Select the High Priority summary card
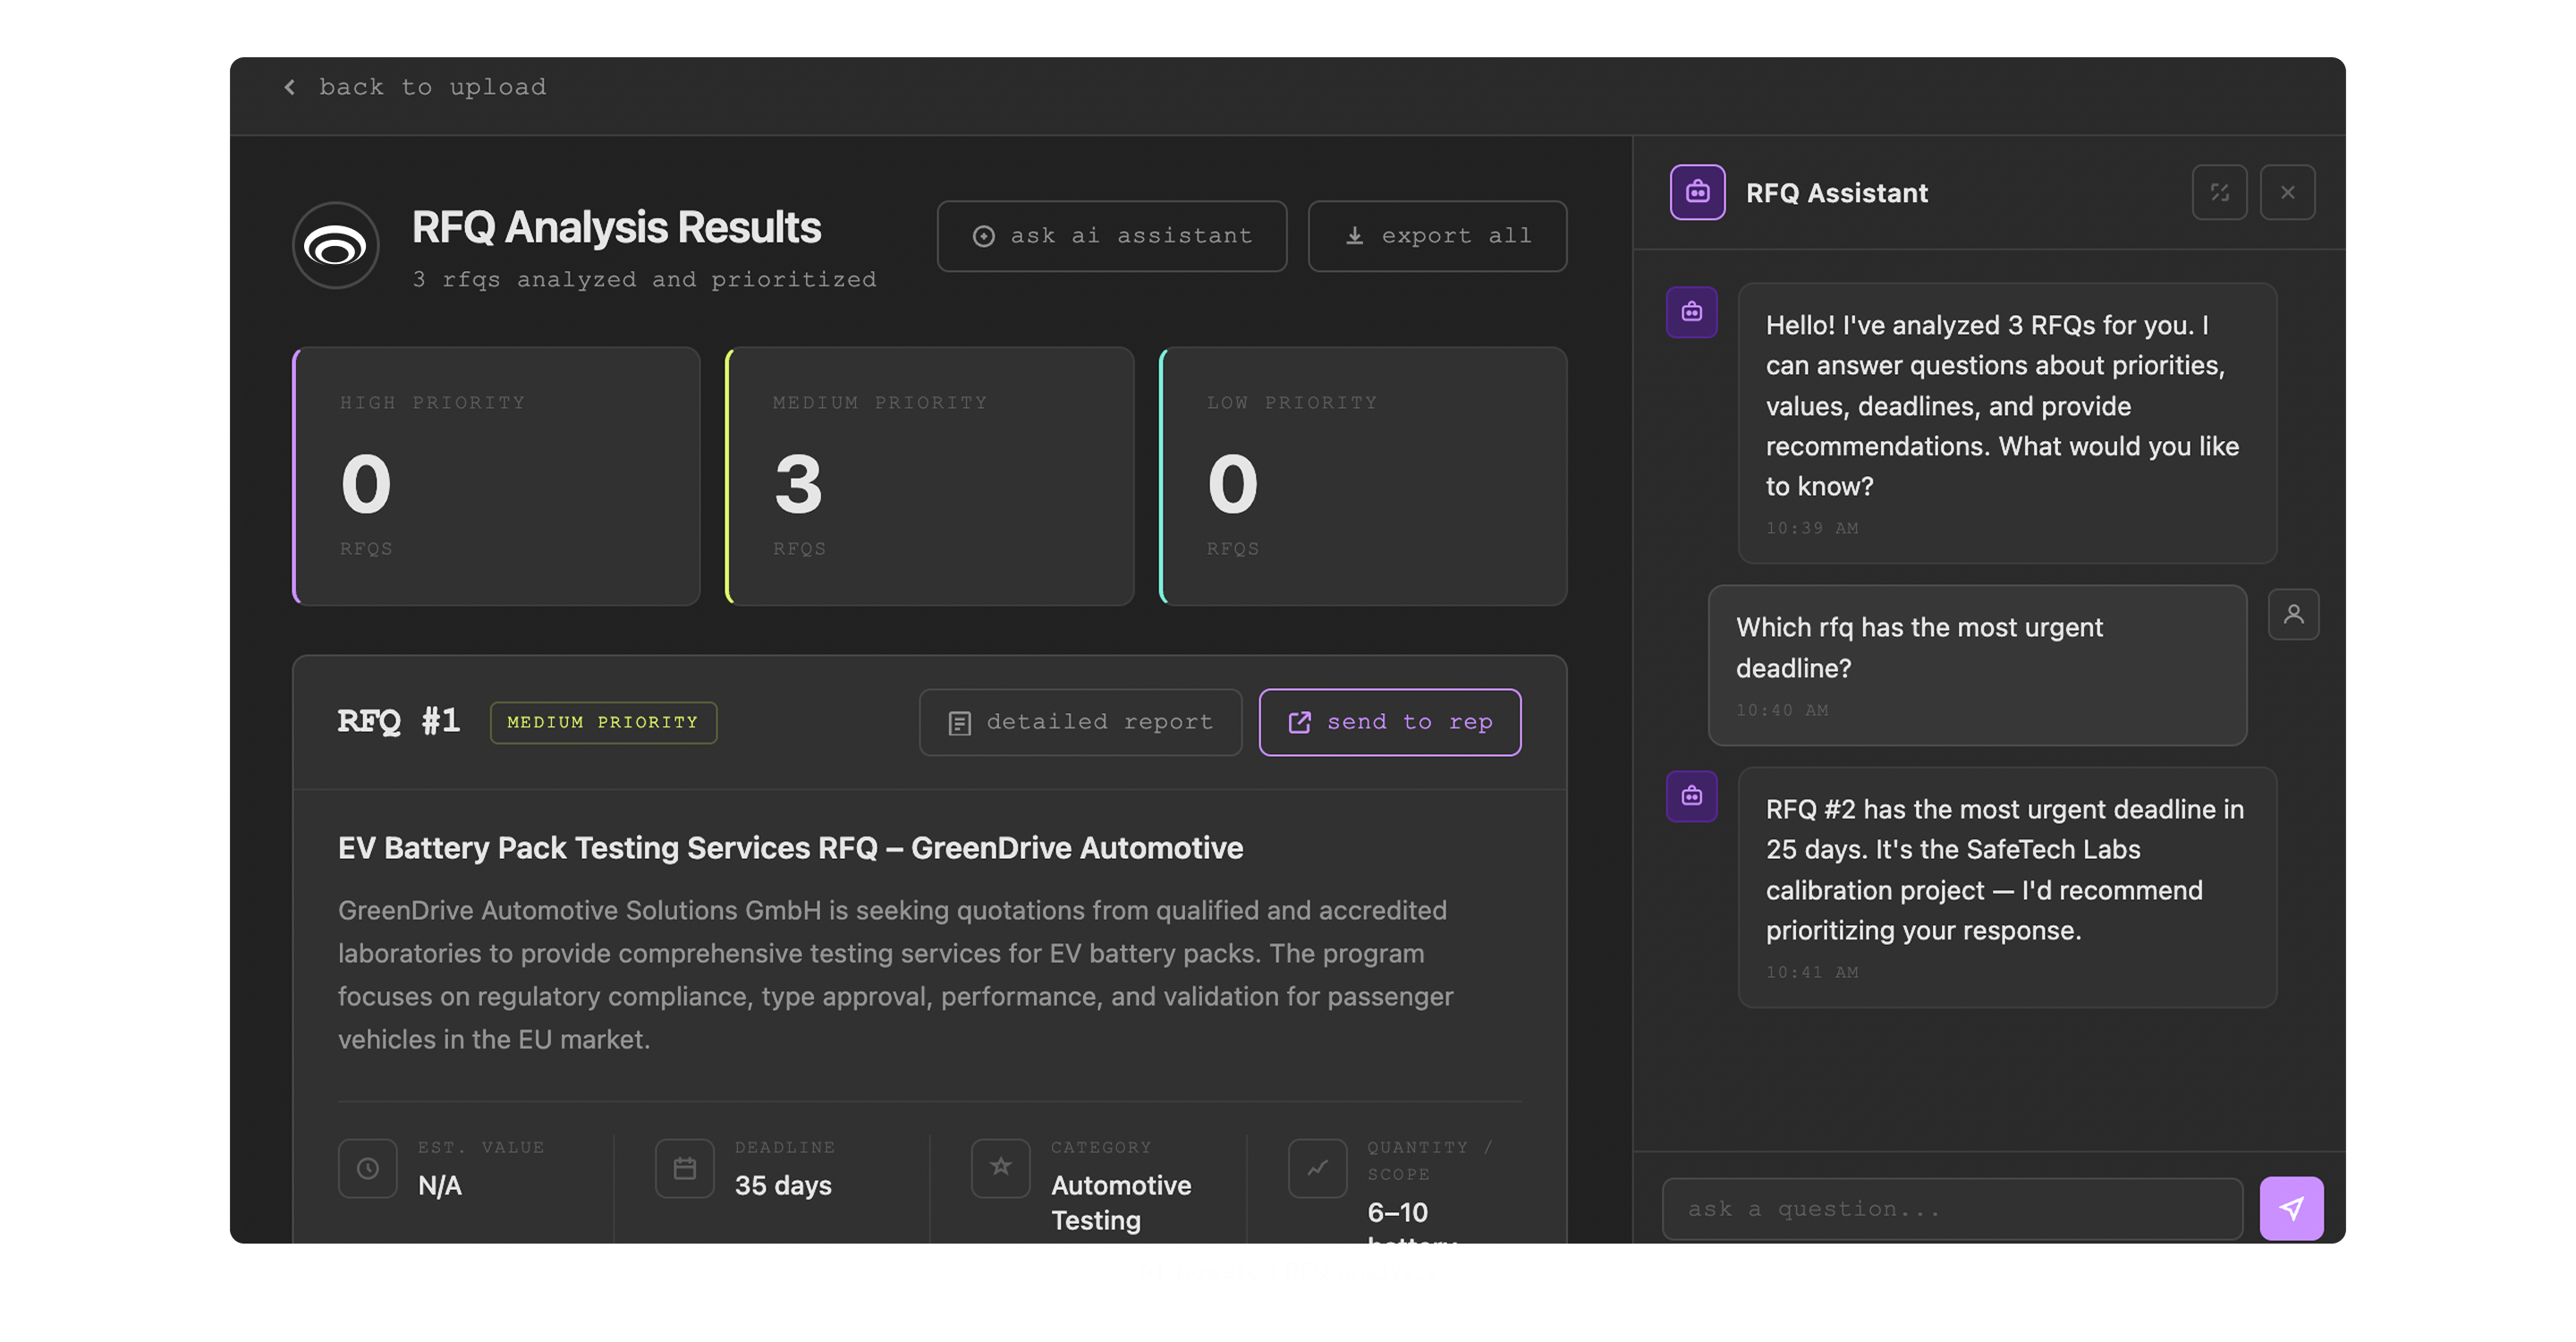Viewport: 2576px width, 1342px height. coord(496,476)
